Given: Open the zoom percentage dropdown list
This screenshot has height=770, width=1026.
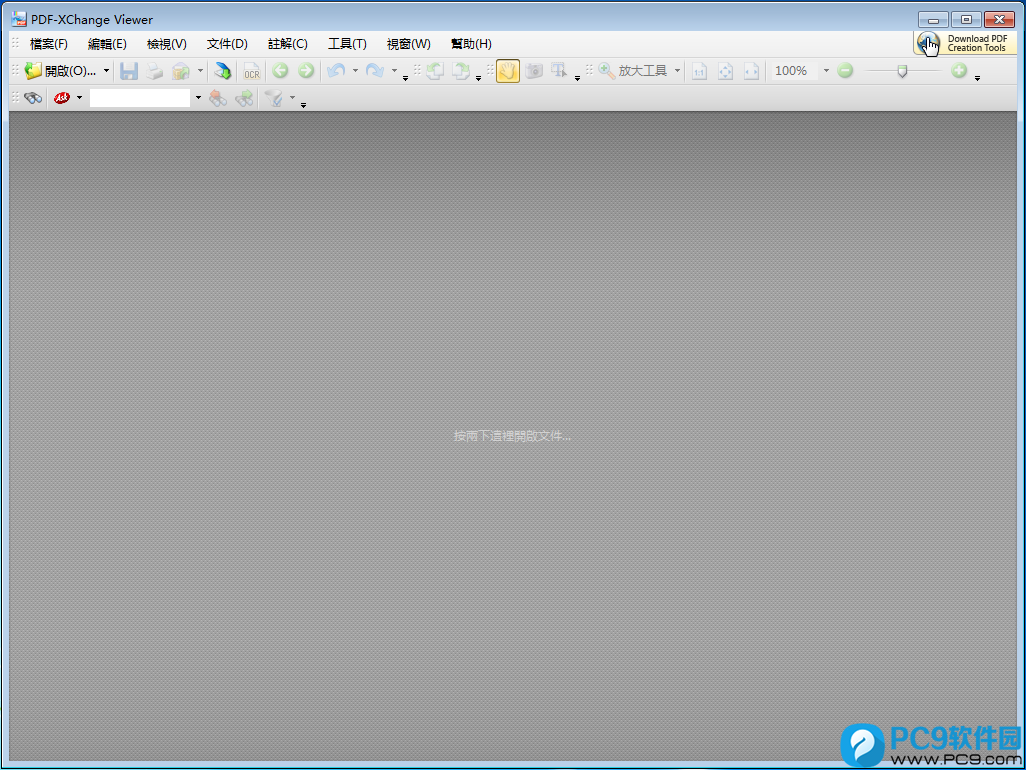Looking at the screenshot, I should pos(826,71).
